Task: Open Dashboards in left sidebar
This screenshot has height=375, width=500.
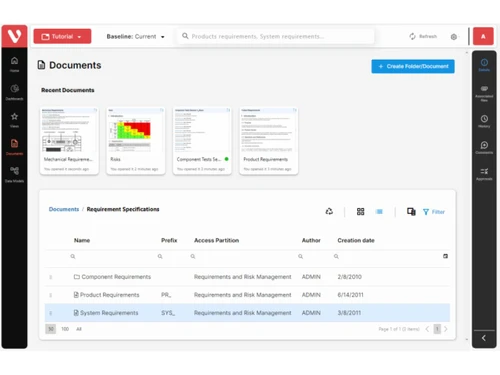Action: pos(14,92)
